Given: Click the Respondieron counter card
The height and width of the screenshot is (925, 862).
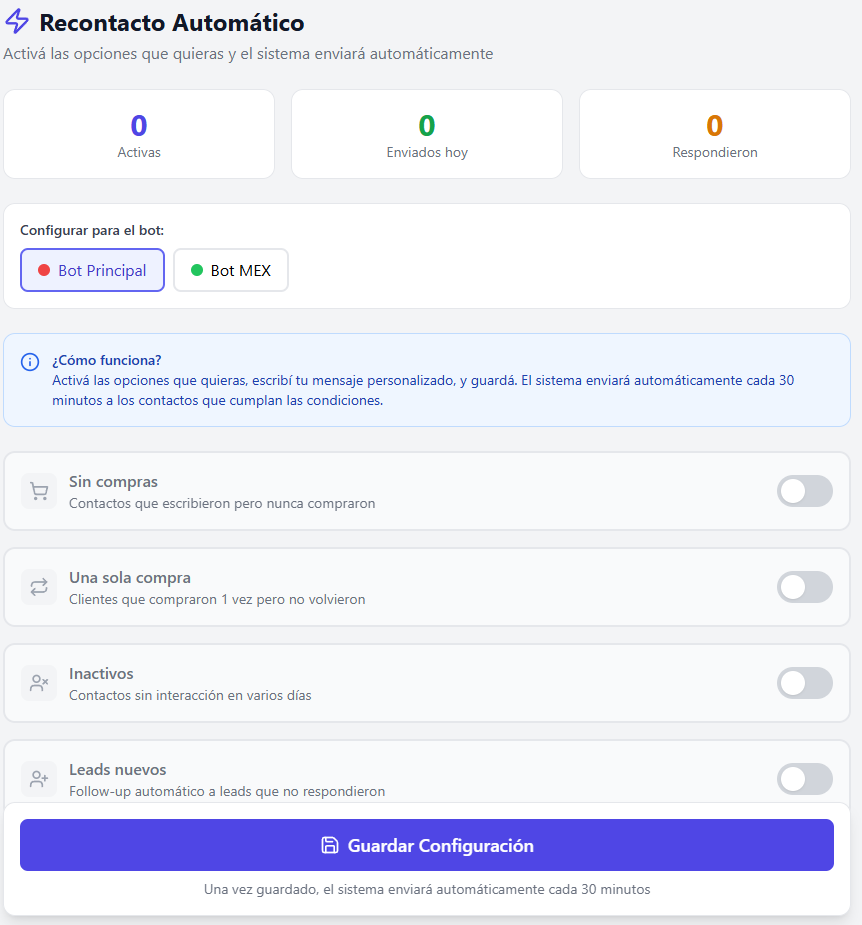Looking at the screenshot, I should click(x=714, y=133).
